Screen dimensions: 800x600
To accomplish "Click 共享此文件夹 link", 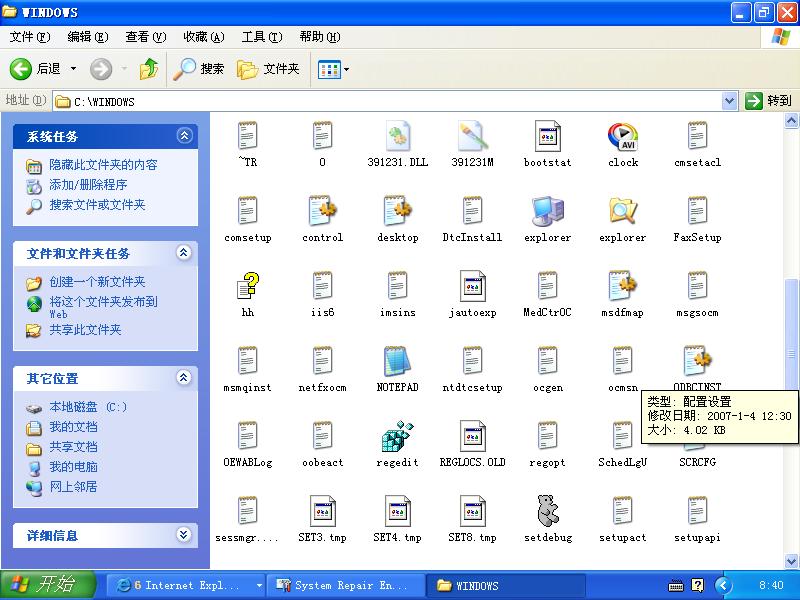I will 85,330.
